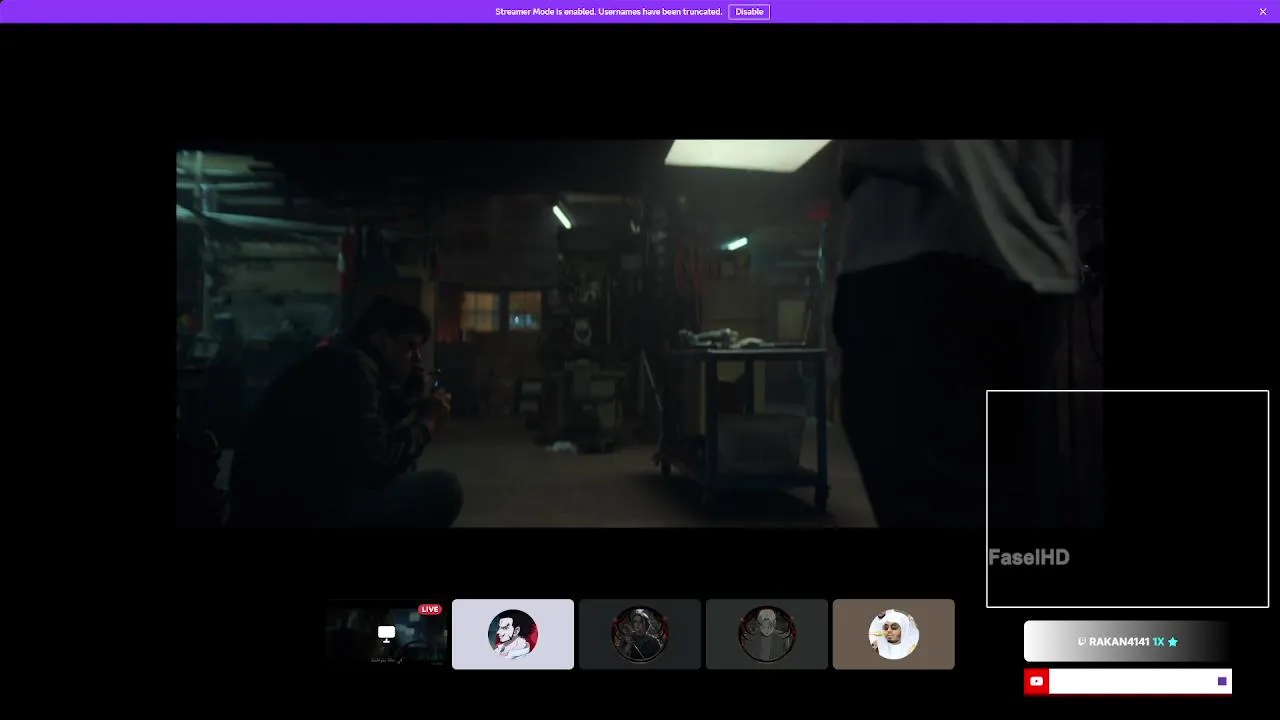Click the monitor icon on stream tile

[387, 634]
